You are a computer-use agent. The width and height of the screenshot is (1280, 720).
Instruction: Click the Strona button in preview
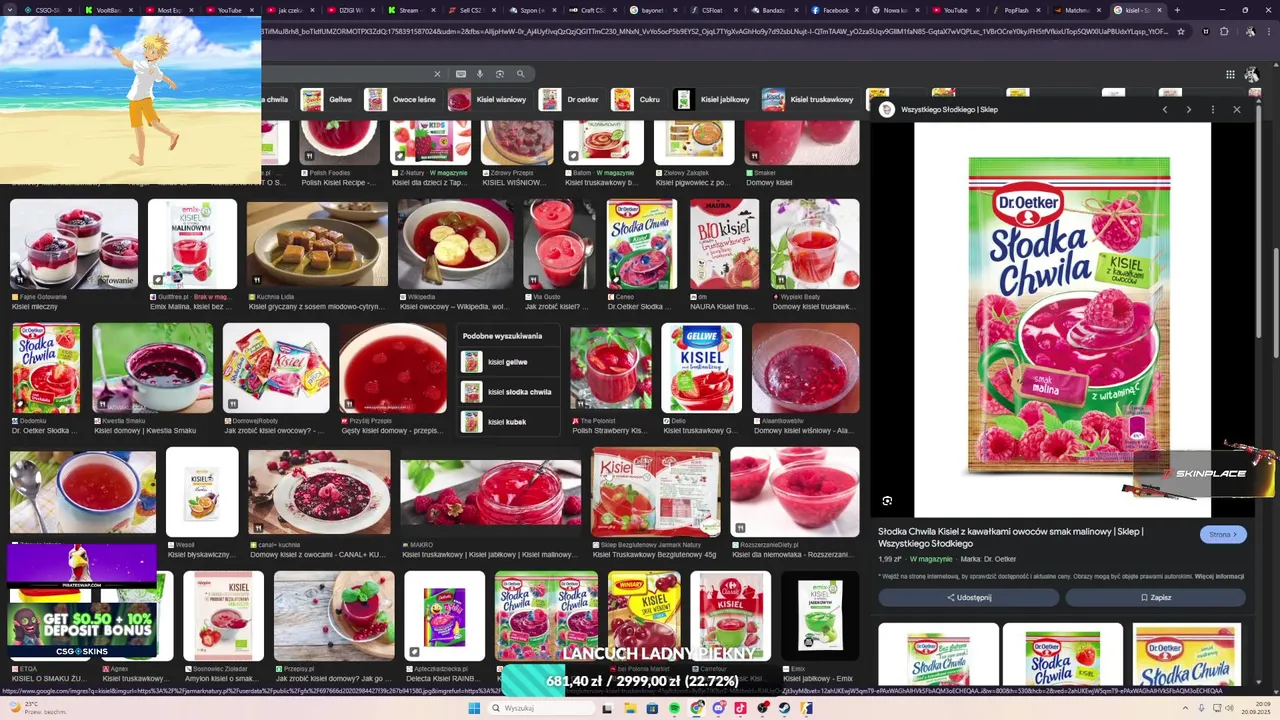1223,535
